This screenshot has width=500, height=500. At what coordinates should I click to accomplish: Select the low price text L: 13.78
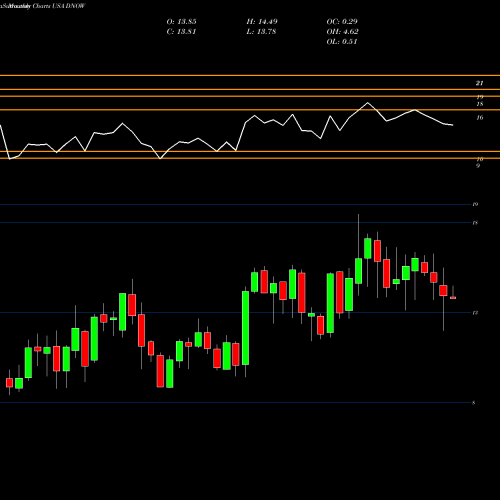point(261,32)
